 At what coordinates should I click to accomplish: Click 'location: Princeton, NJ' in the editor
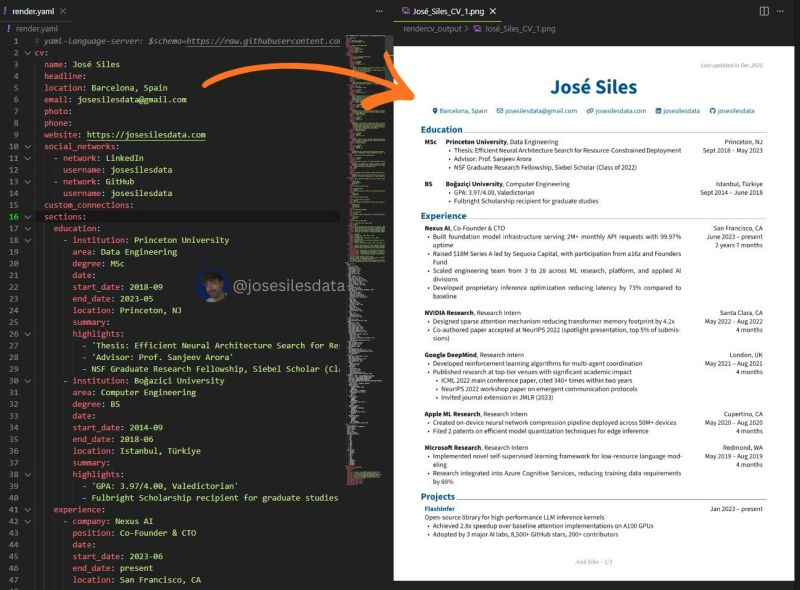click(x=127, y=310)
